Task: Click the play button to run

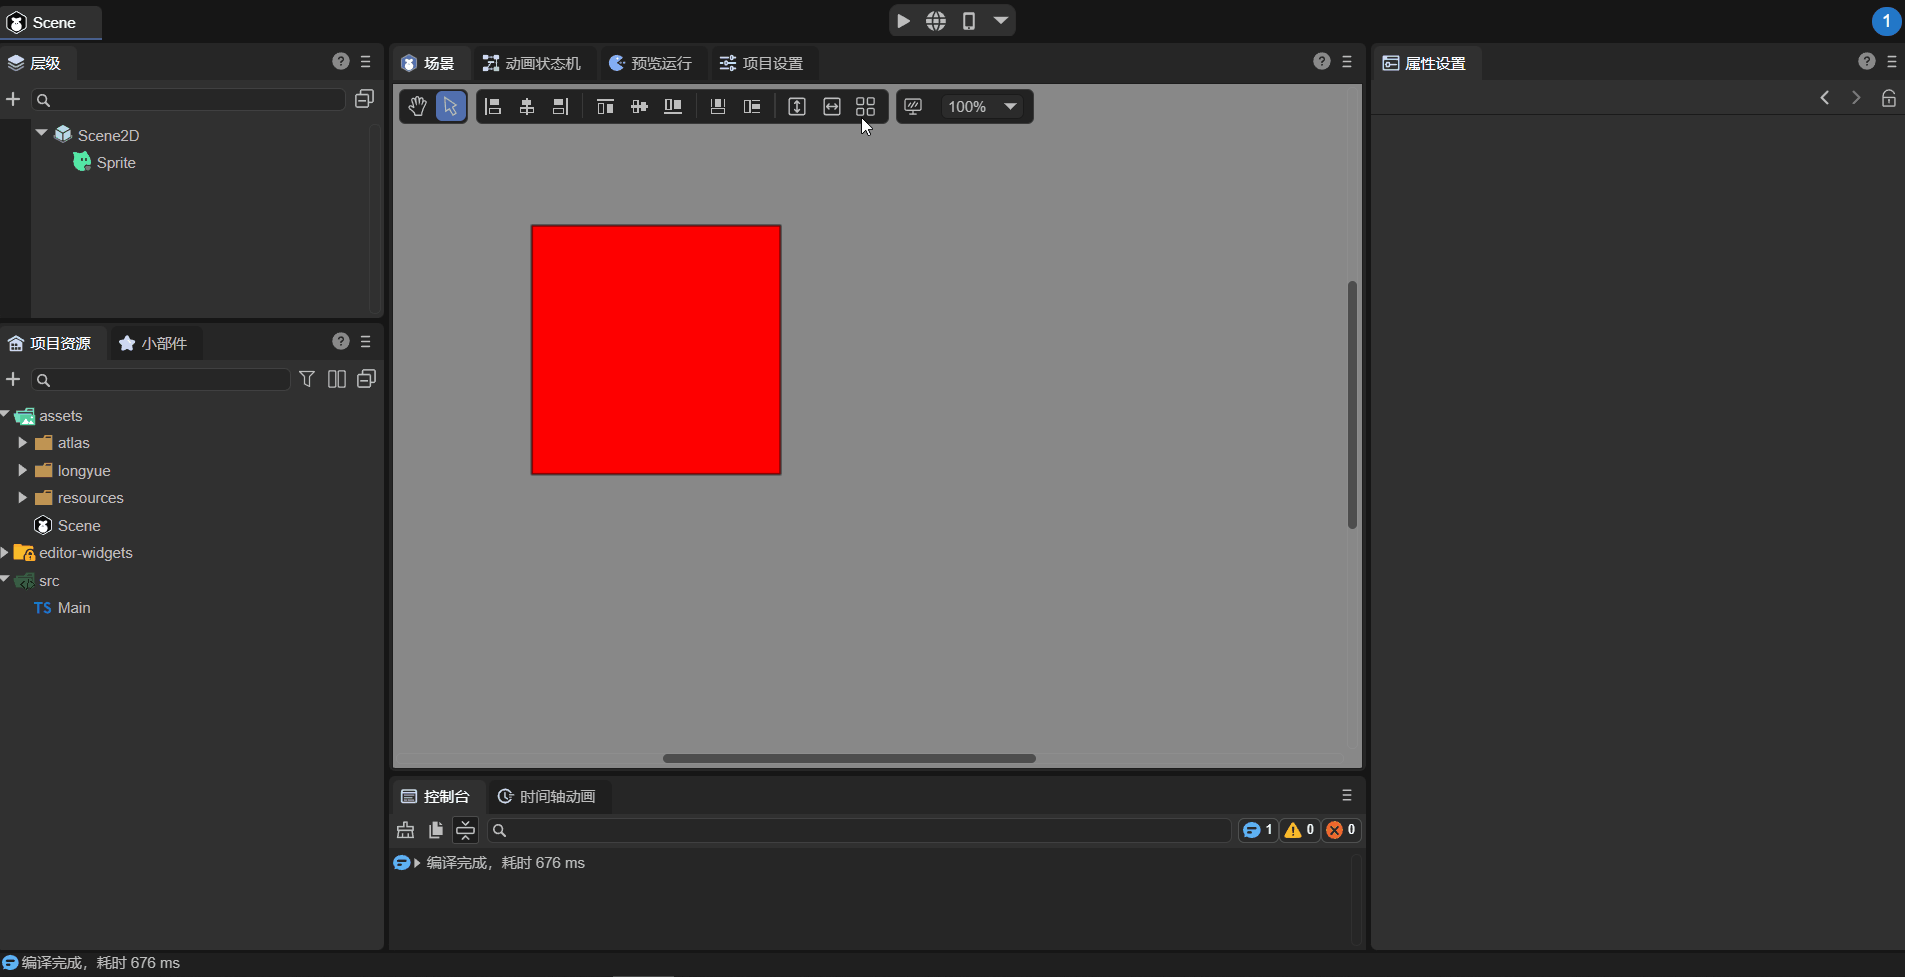Action: pyautogui.click(x=903, y=21)
